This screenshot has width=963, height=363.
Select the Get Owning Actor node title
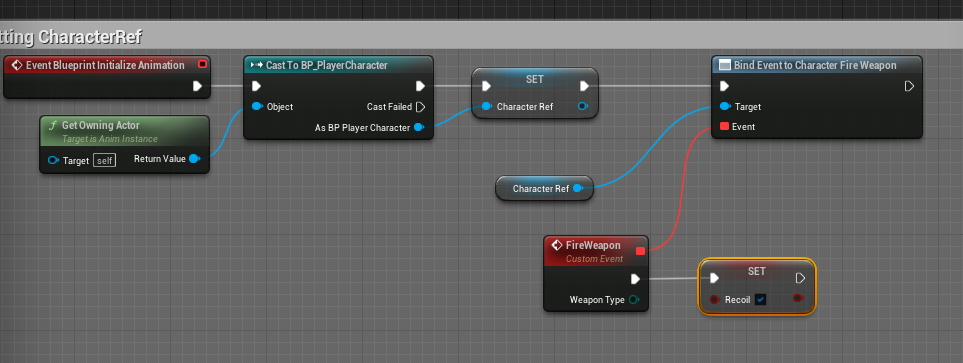[x=100, y=125]
